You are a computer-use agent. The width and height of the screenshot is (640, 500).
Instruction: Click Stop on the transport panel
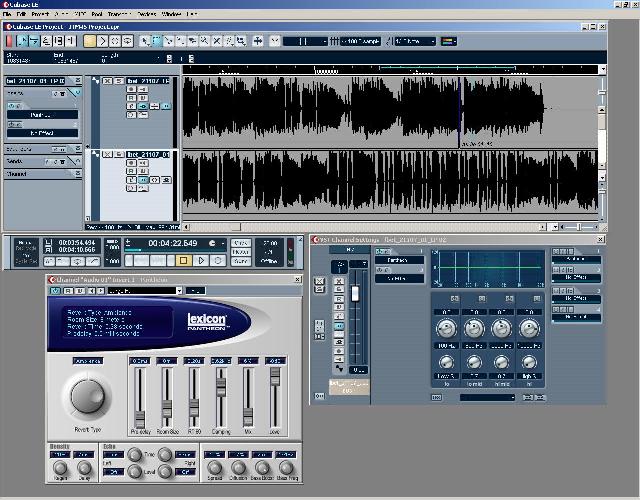pyautogui.click(x=183, y=260)
